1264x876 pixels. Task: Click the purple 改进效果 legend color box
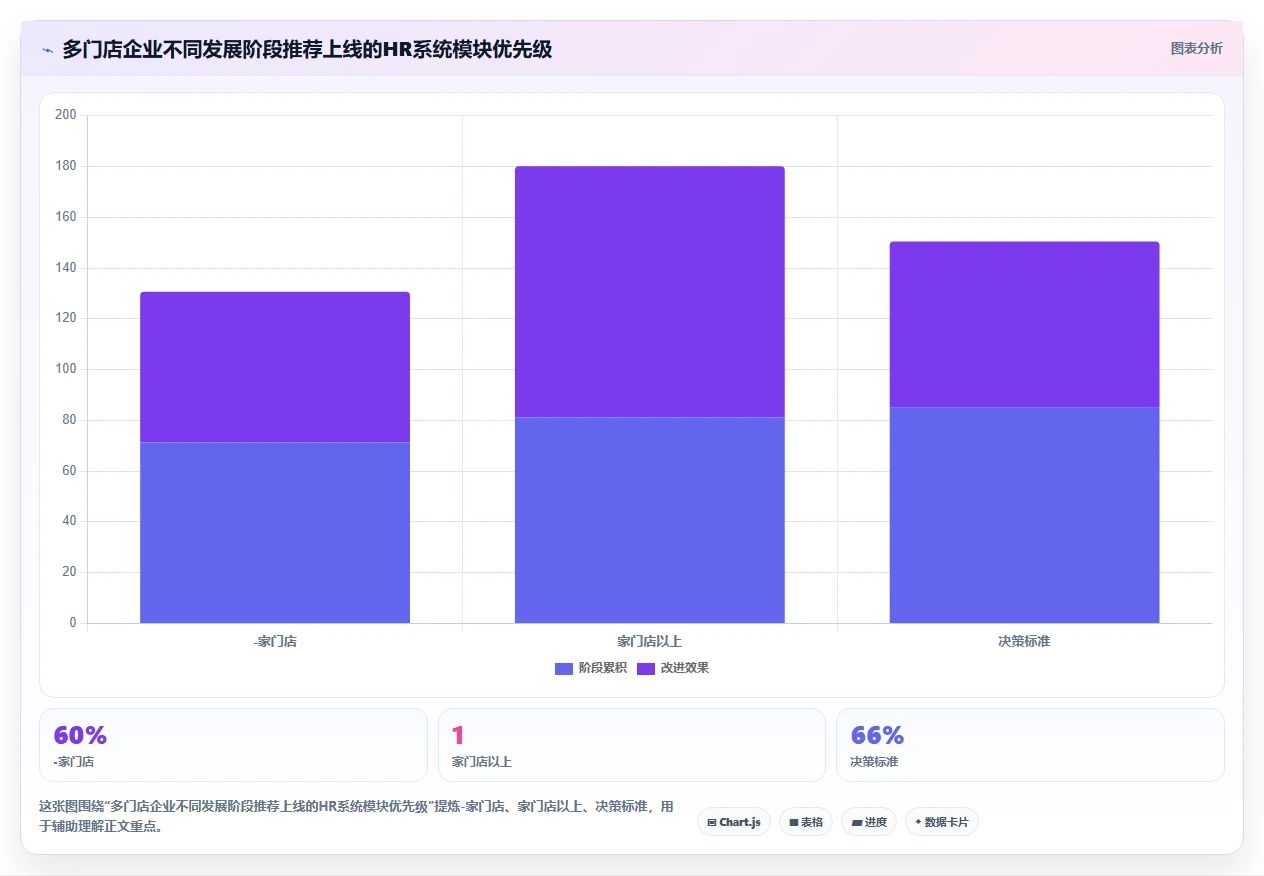pos(646,669)
